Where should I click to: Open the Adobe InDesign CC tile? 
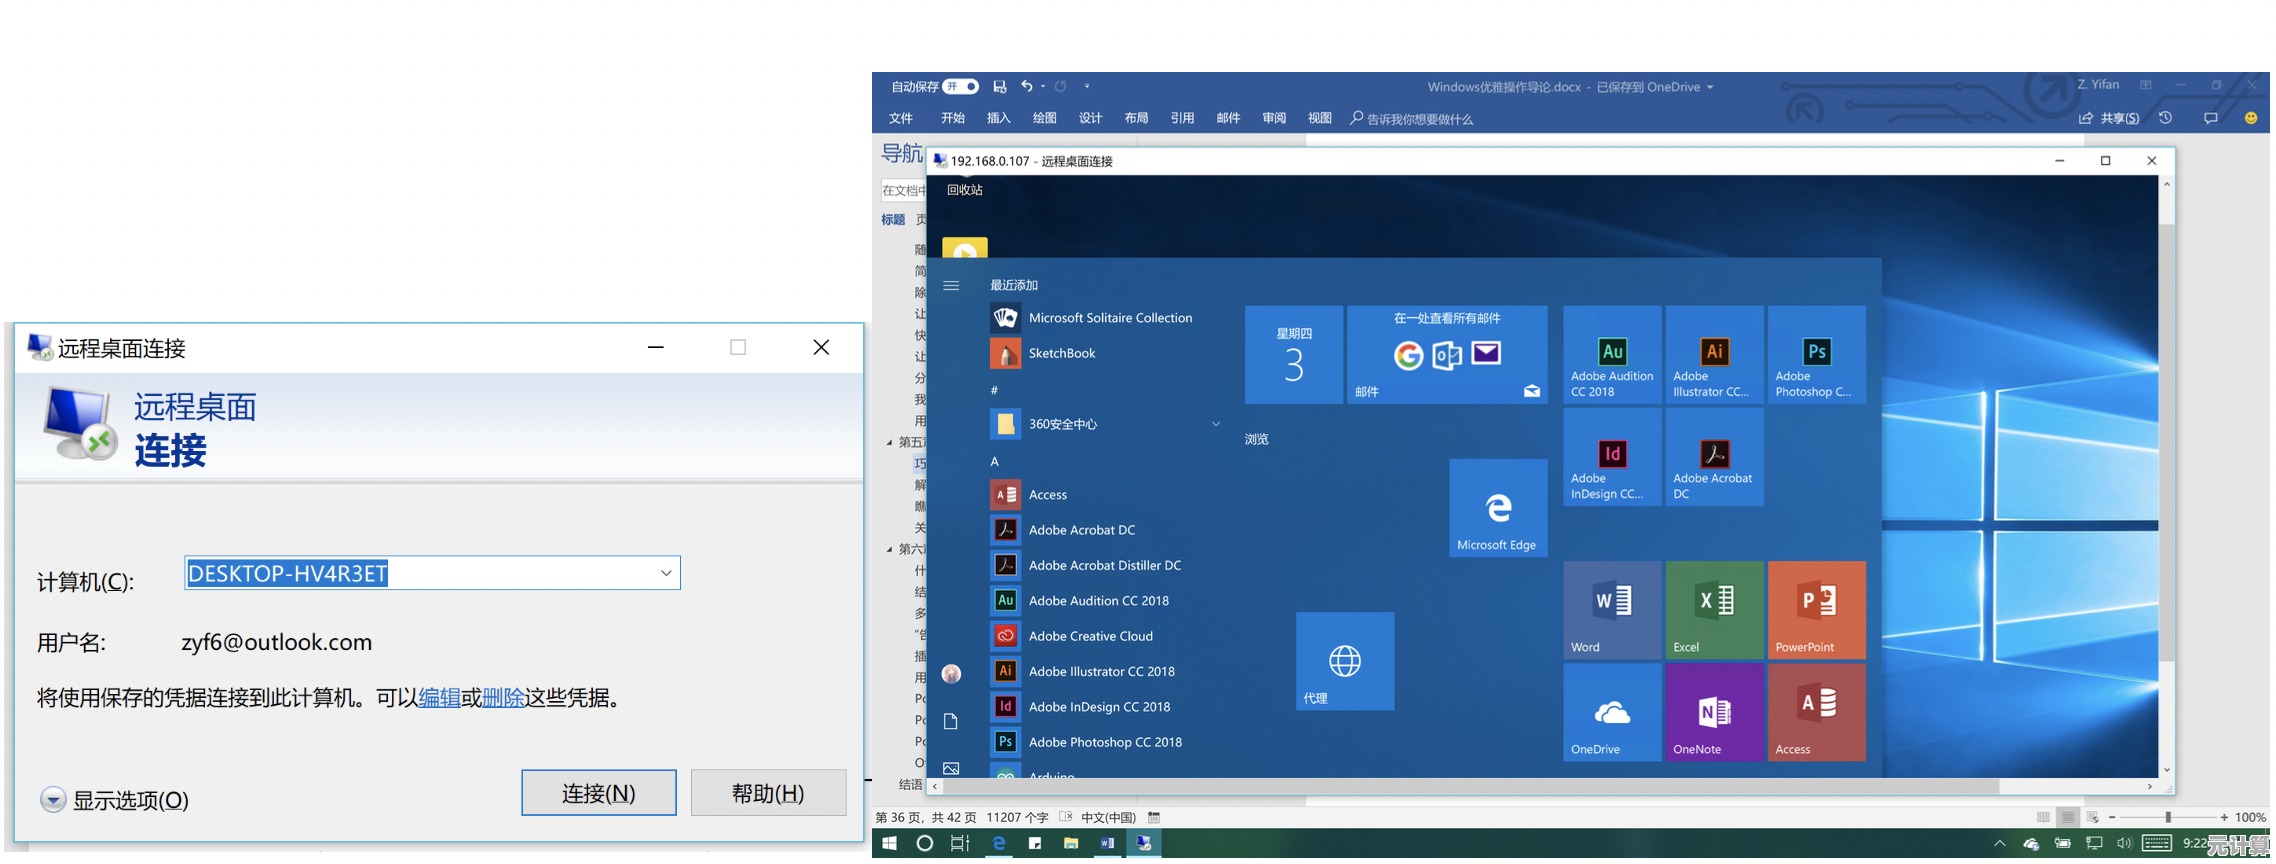(1612, 457)
